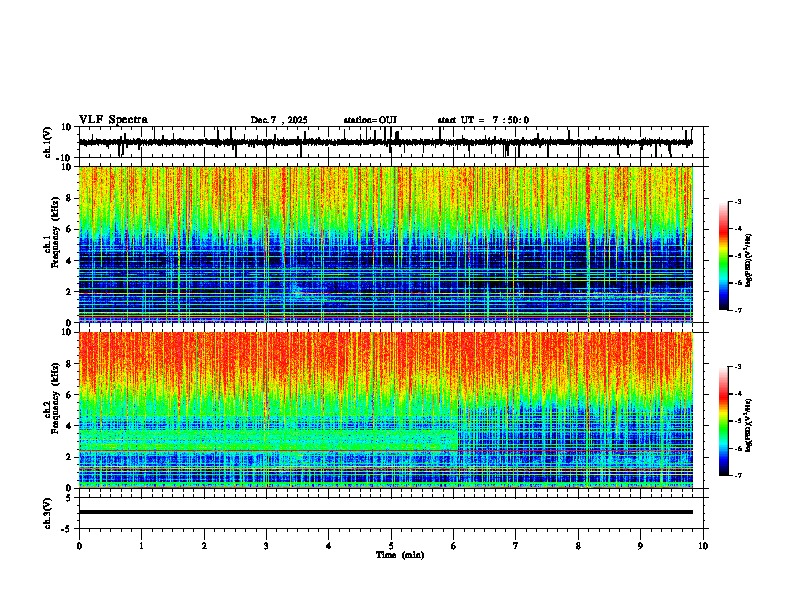Click the time axis tick label "3"

[266, 546]
